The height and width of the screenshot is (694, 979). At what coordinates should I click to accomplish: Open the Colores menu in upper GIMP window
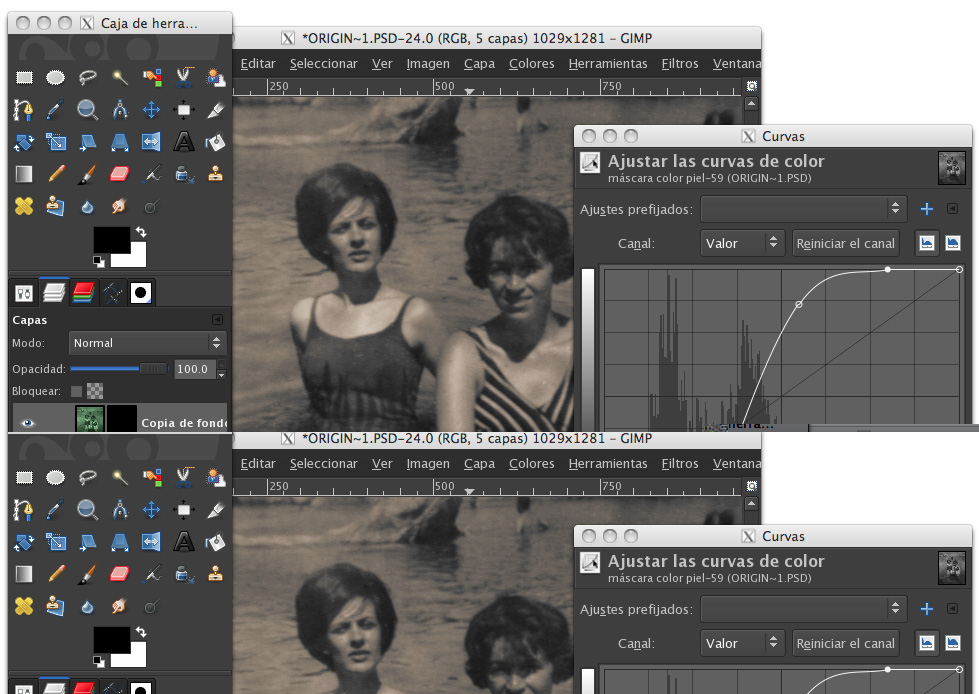click(531, 64)
